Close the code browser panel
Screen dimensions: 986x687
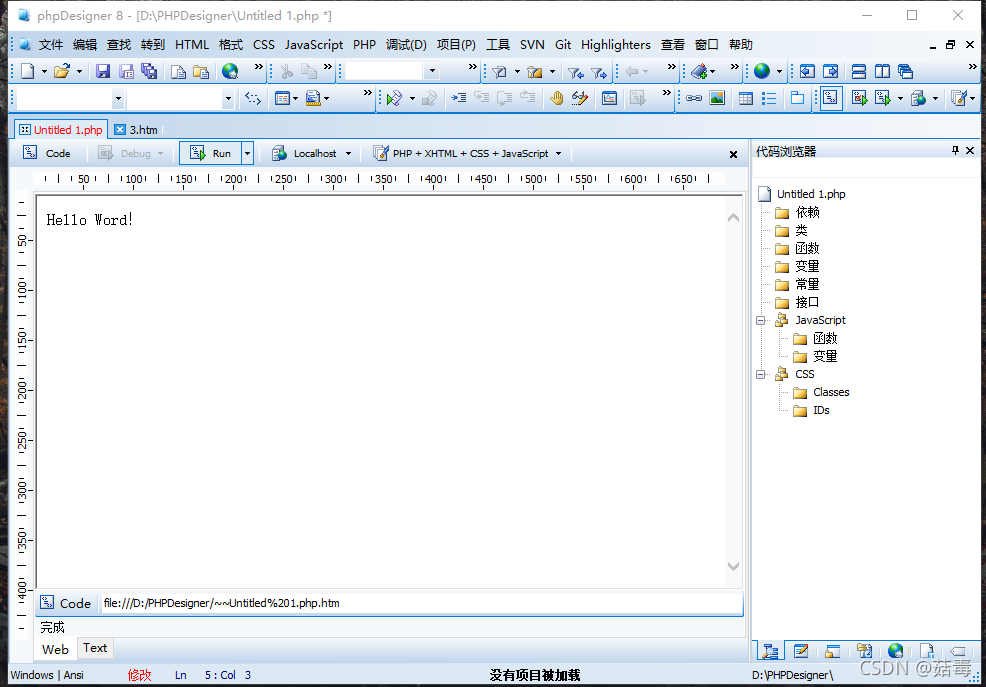tap(970, 150)
